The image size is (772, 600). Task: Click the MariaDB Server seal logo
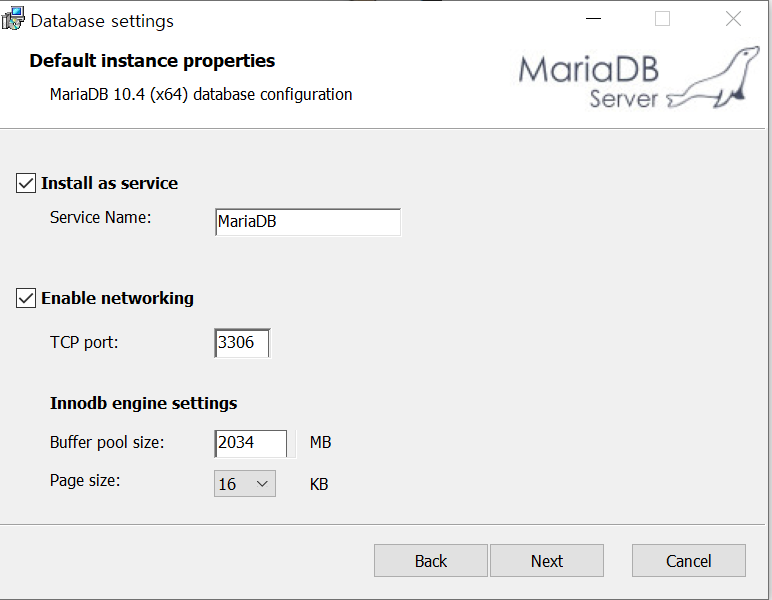coord(639,78)
